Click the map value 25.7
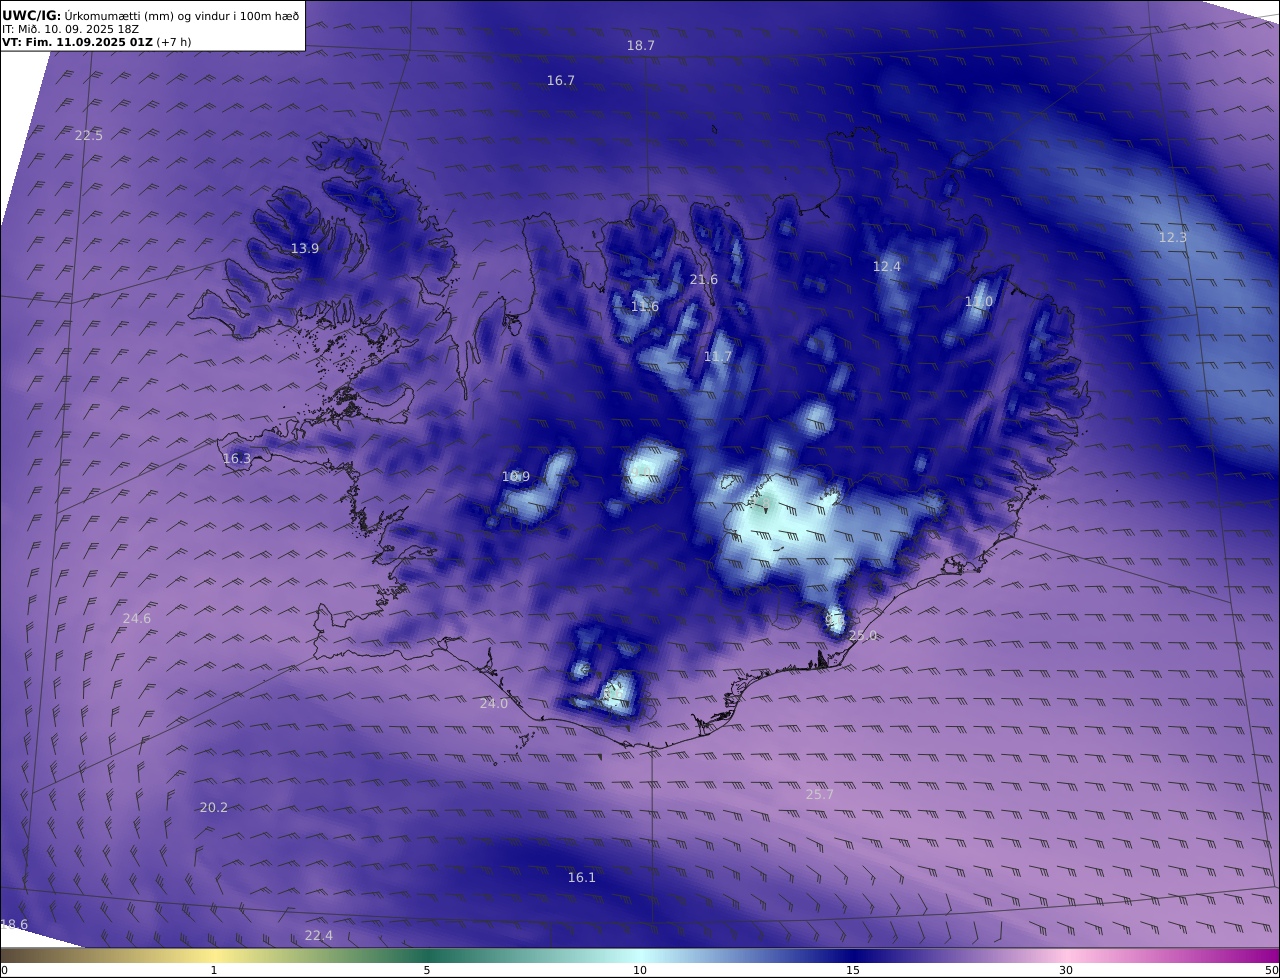 point(820,795)
